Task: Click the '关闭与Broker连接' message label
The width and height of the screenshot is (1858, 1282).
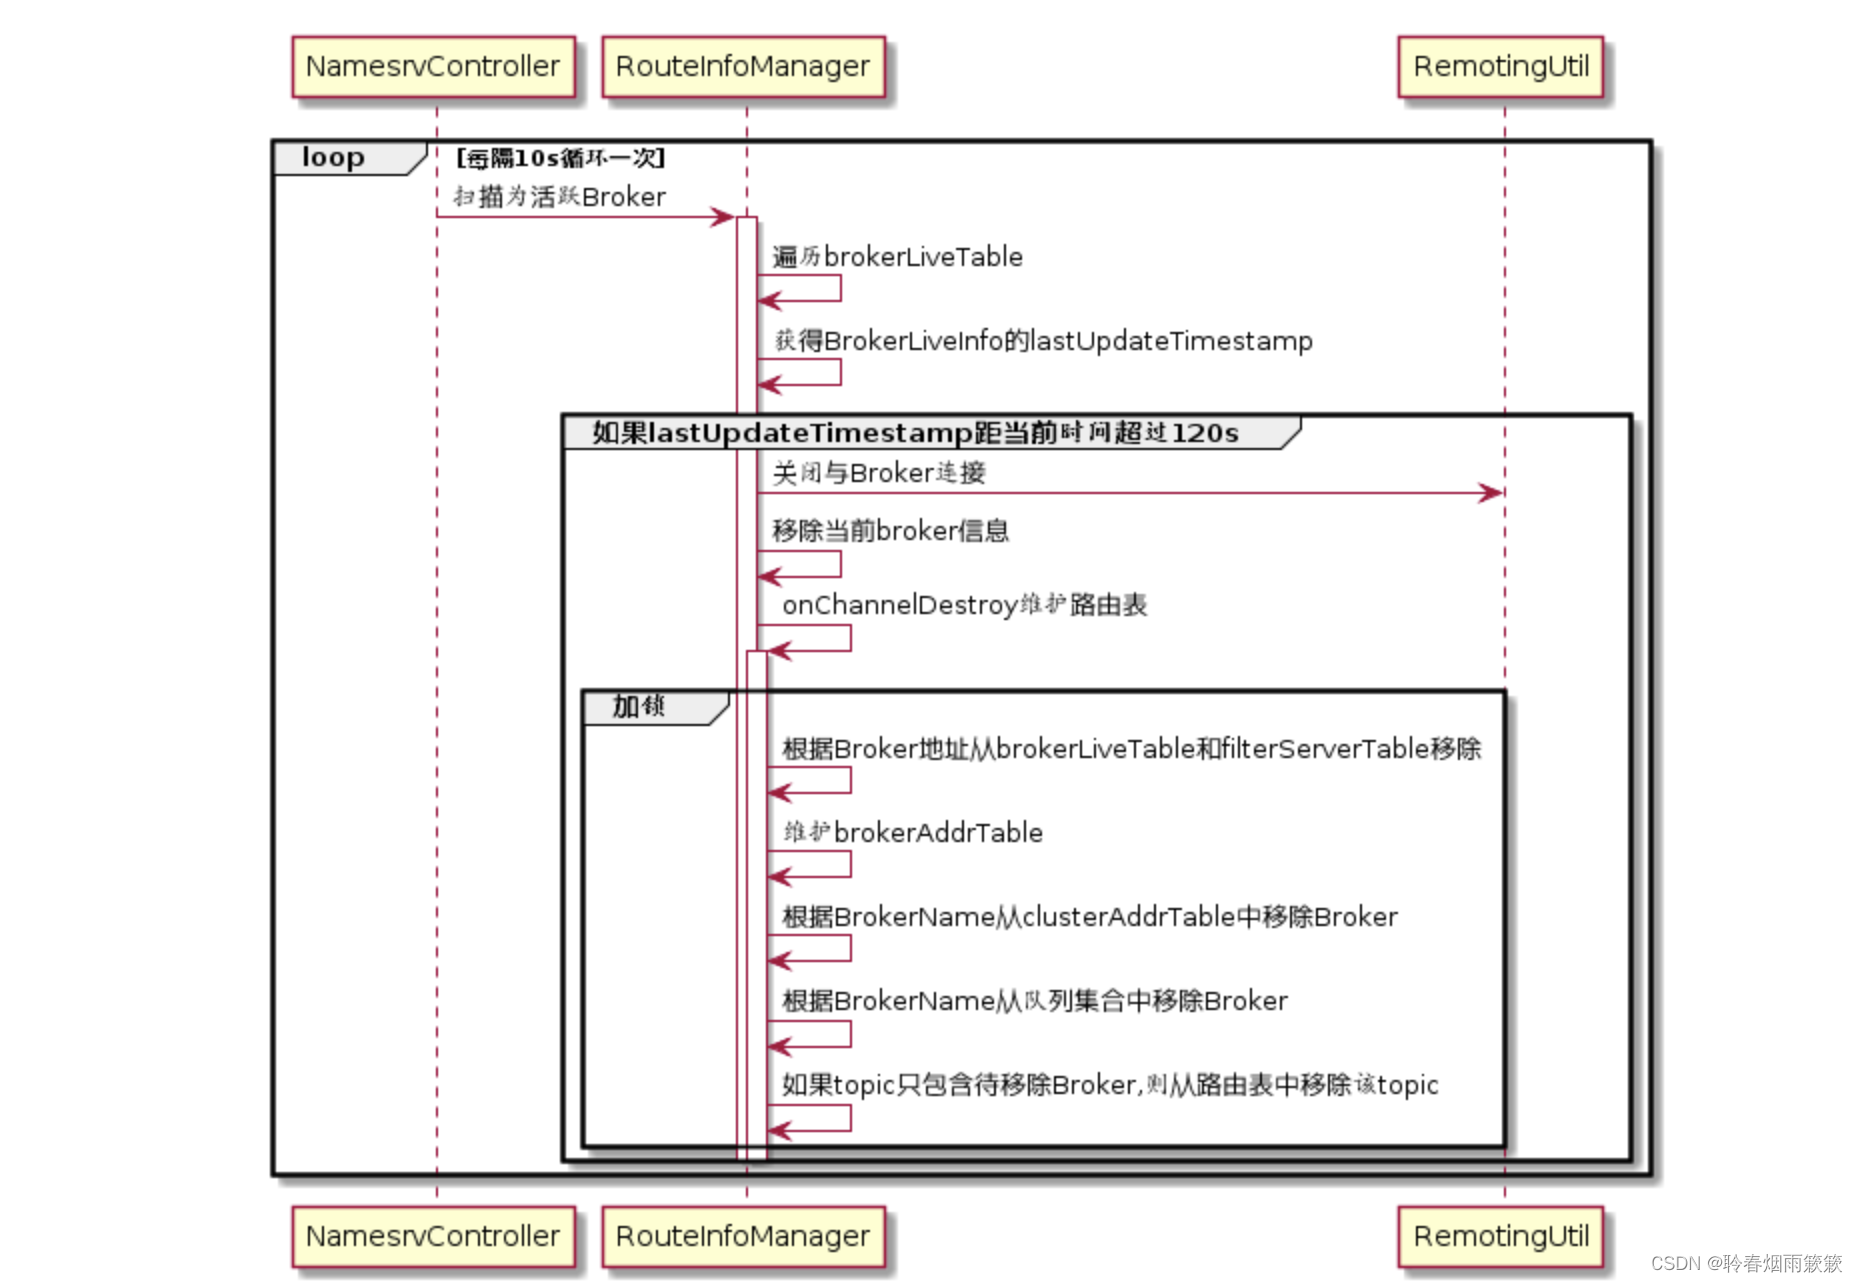Action: [879, 473]
